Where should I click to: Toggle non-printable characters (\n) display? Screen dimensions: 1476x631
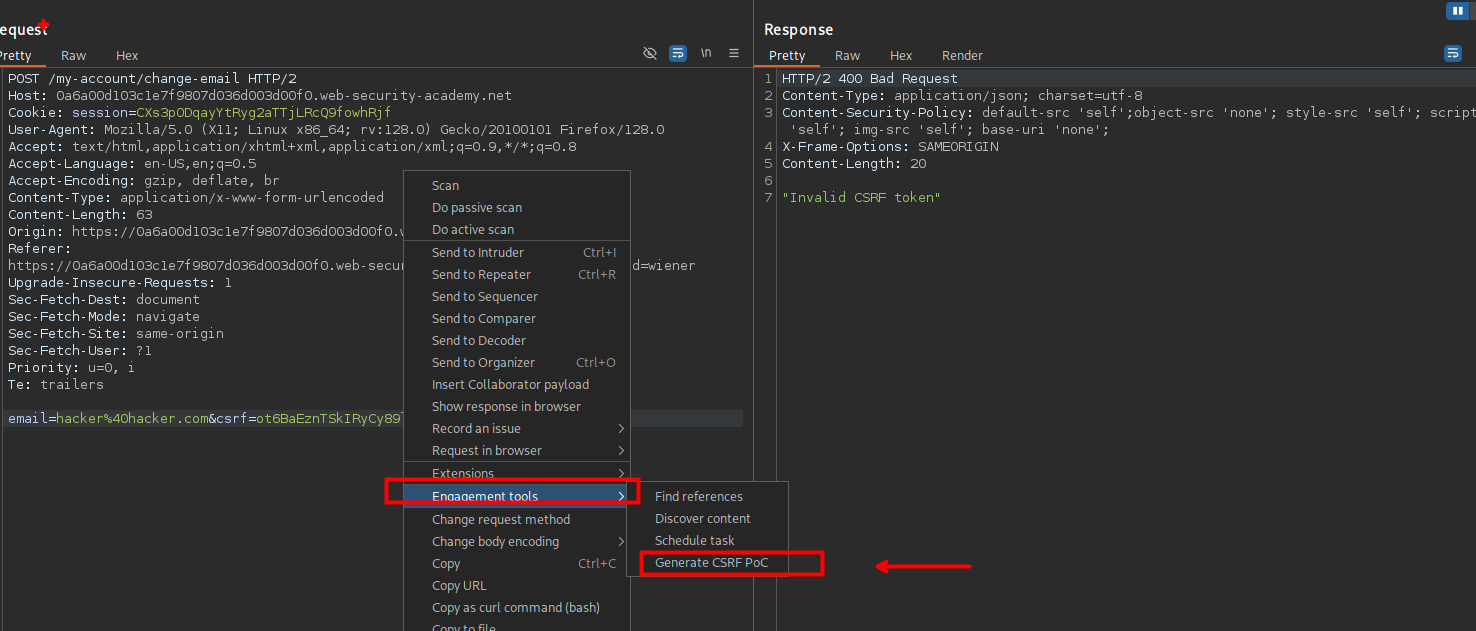coord(706,53)
